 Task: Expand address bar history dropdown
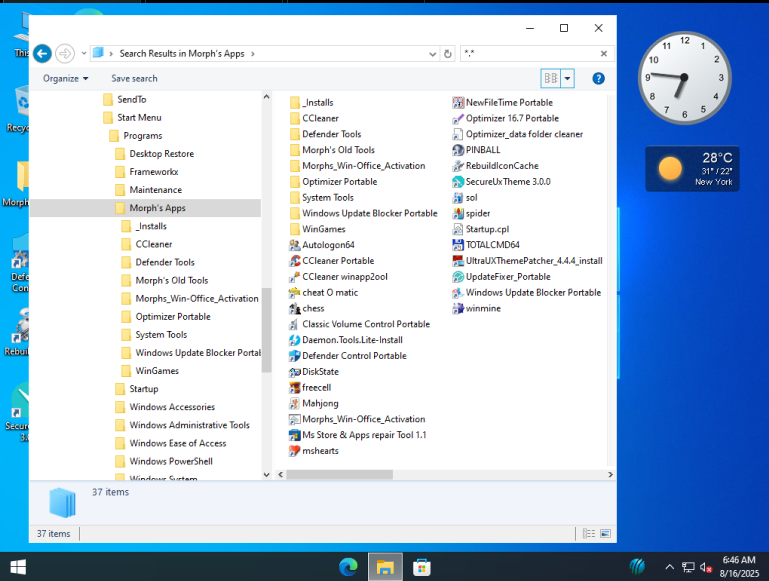(x=433, y=54)
